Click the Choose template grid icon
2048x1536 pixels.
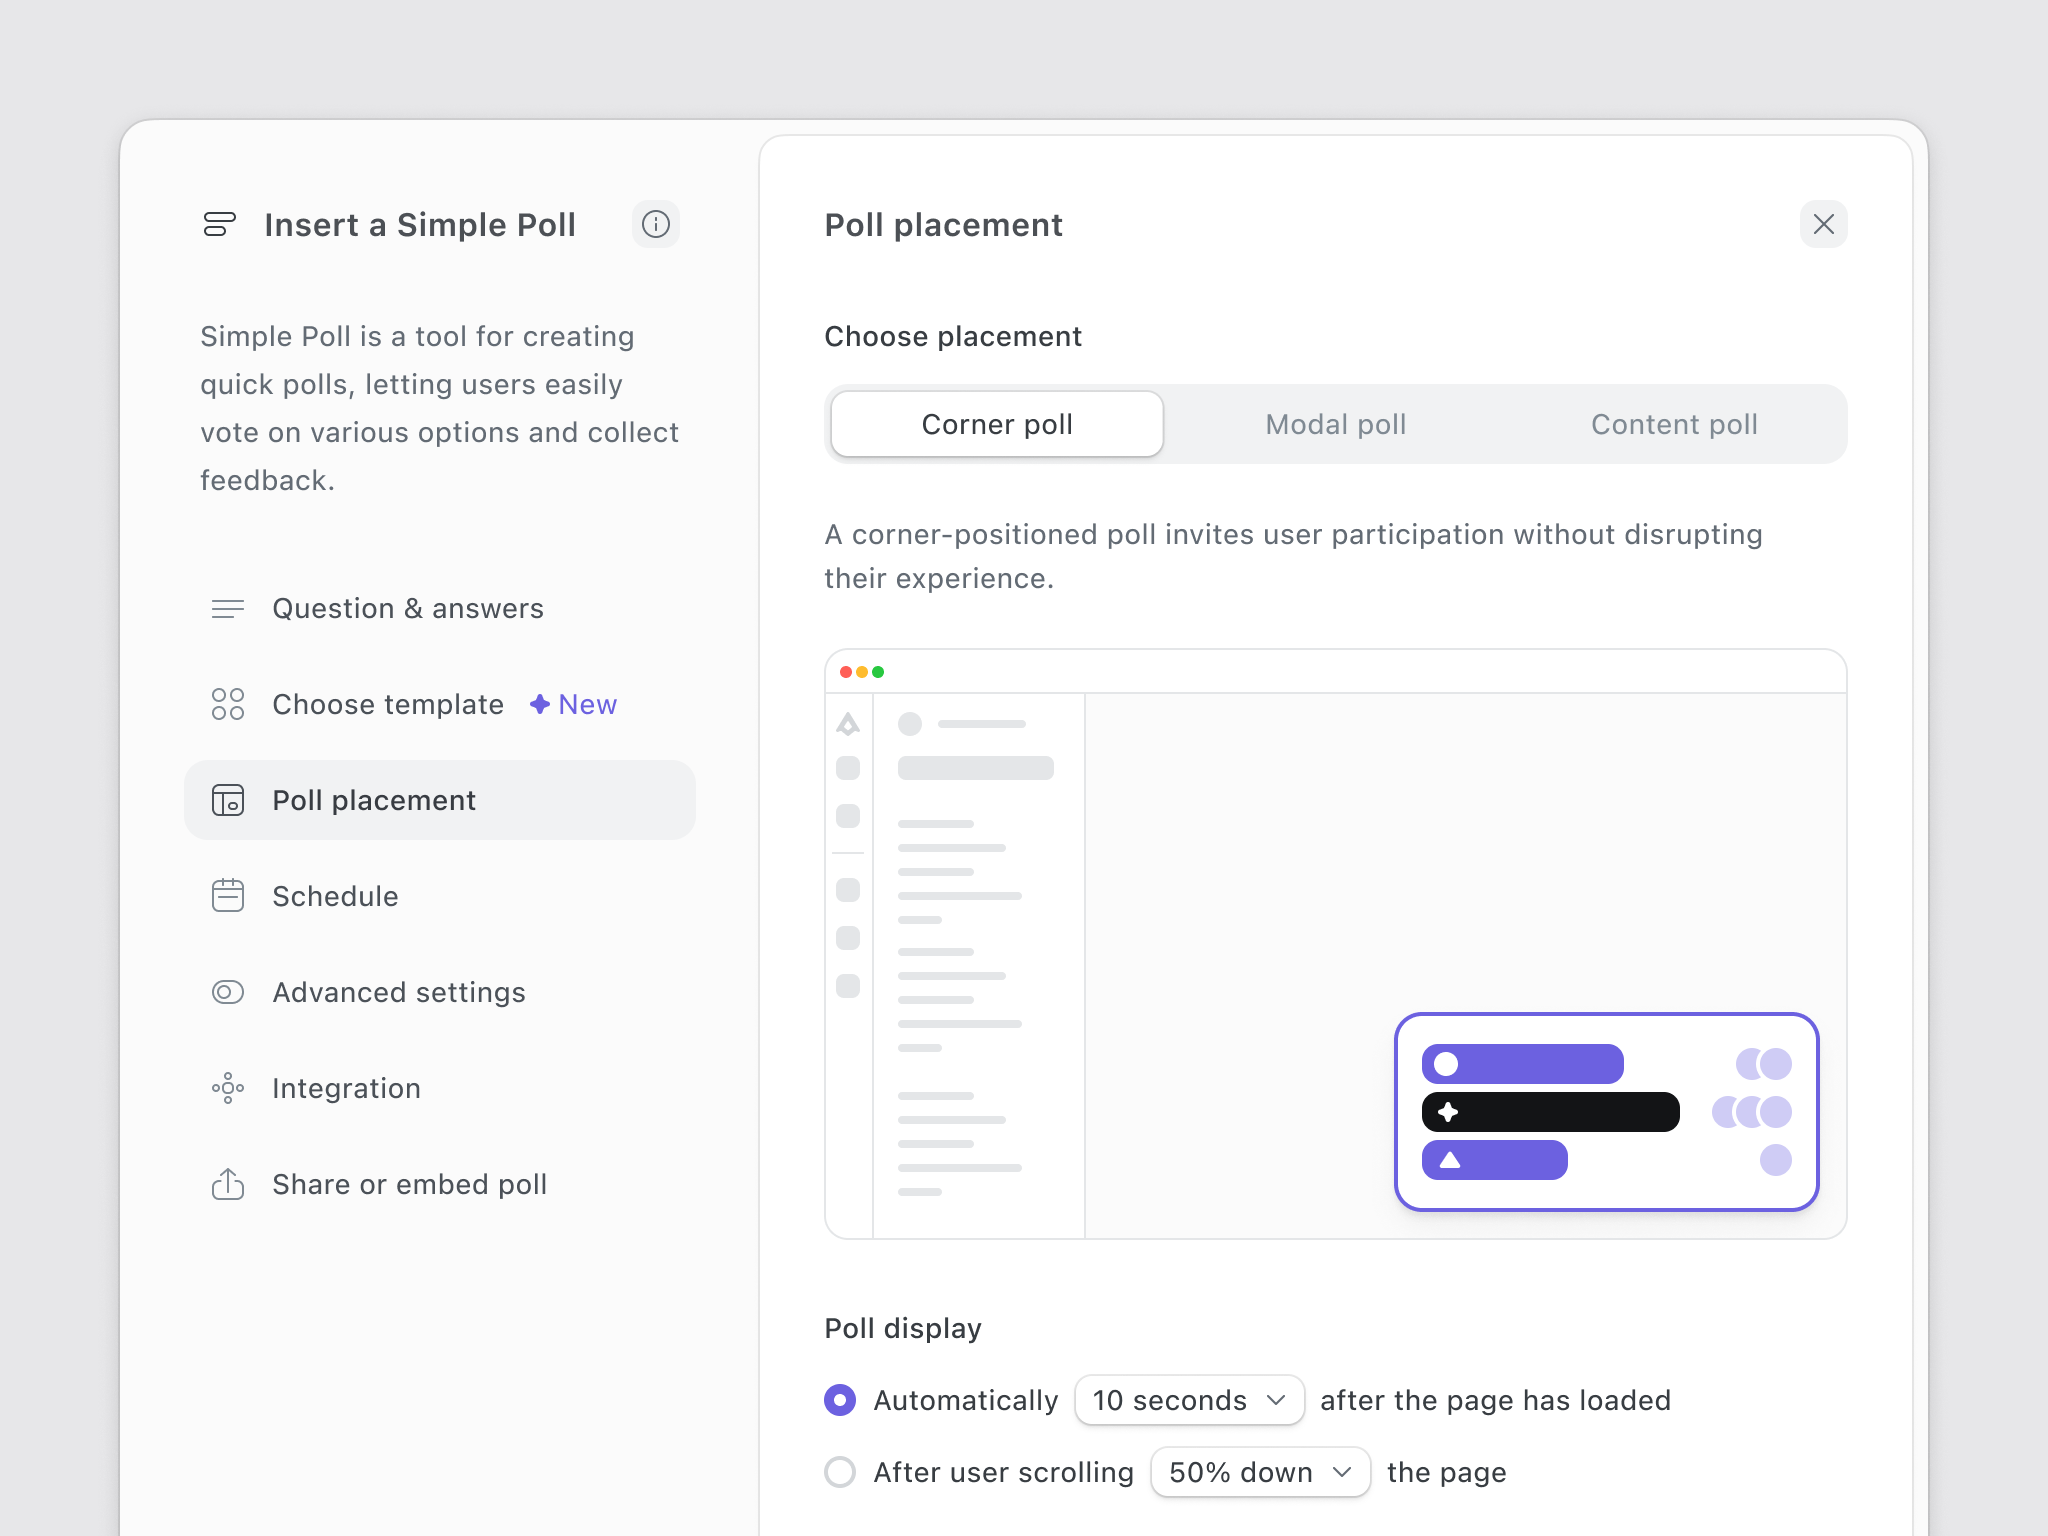point(227,704)
